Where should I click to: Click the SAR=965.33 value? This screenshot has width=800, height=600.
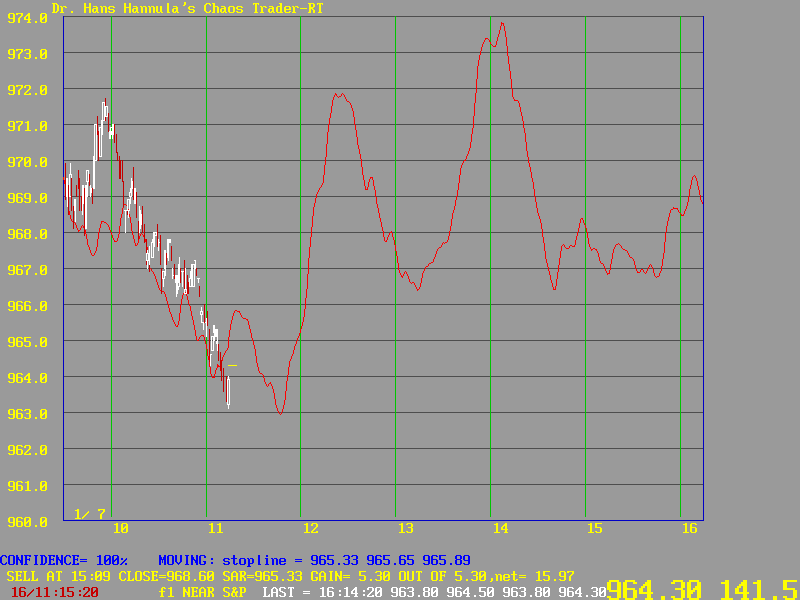tap(262, 577)
